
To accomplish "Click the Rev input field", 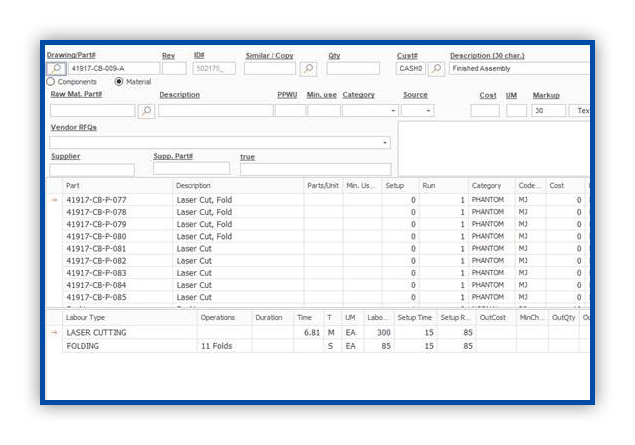I will (x=174, y=68).
